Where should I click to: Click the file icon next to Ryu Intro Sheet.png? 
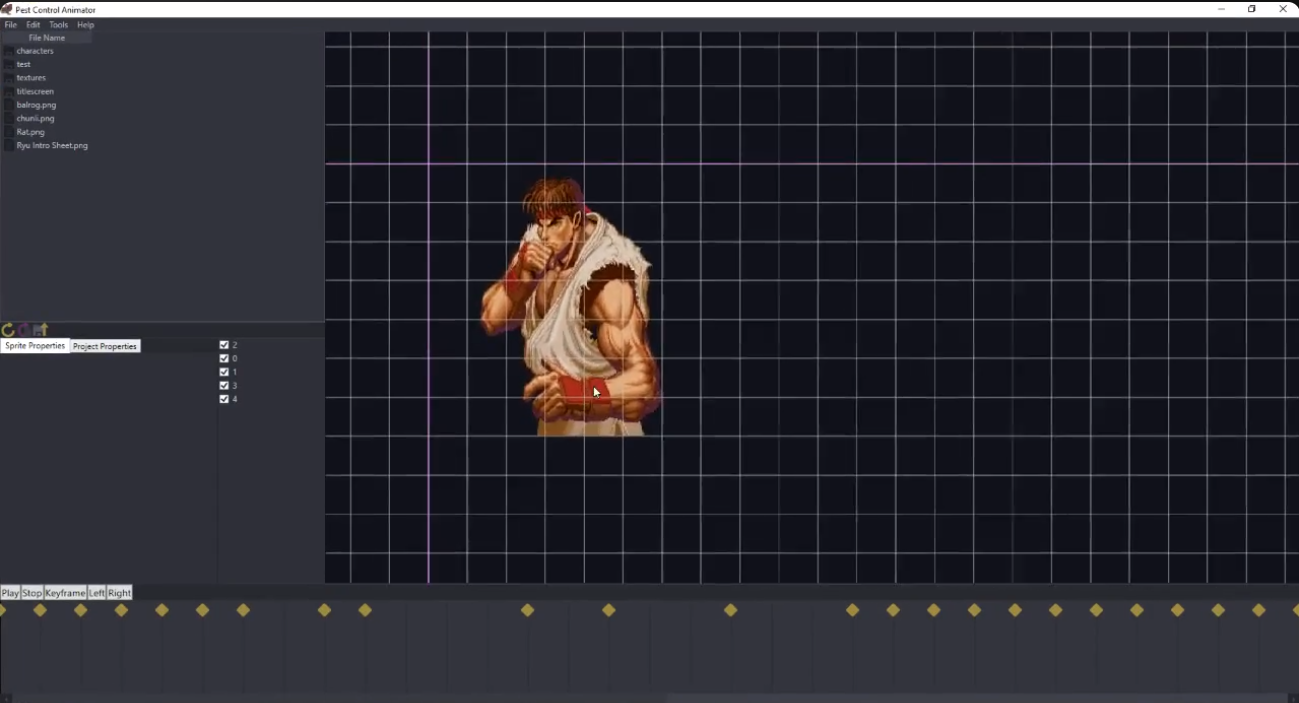coord(8,145)
